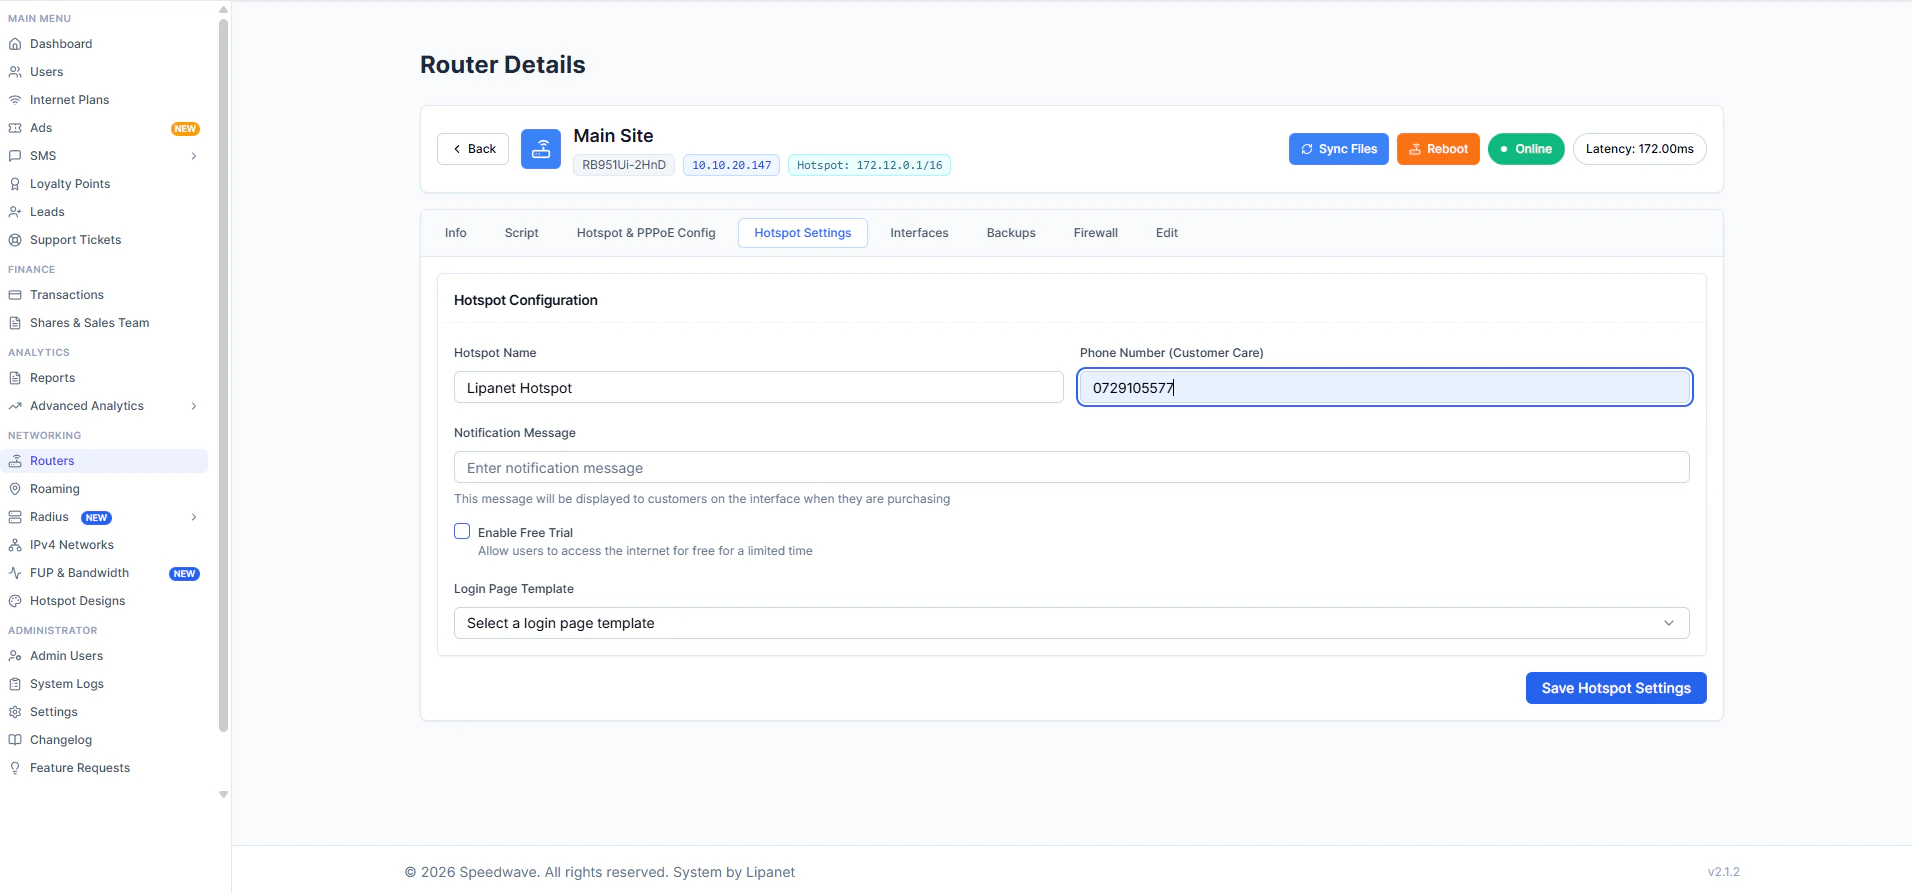Click the Settings gear icon

point(15,712)
